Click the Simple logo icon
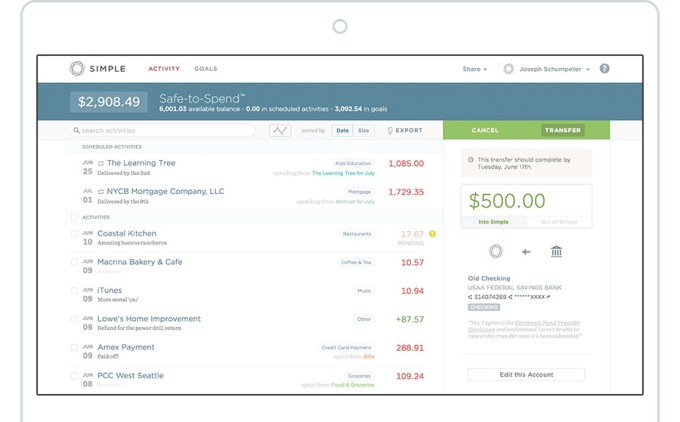This screenshot has height=422, width=680. point(77,69)
